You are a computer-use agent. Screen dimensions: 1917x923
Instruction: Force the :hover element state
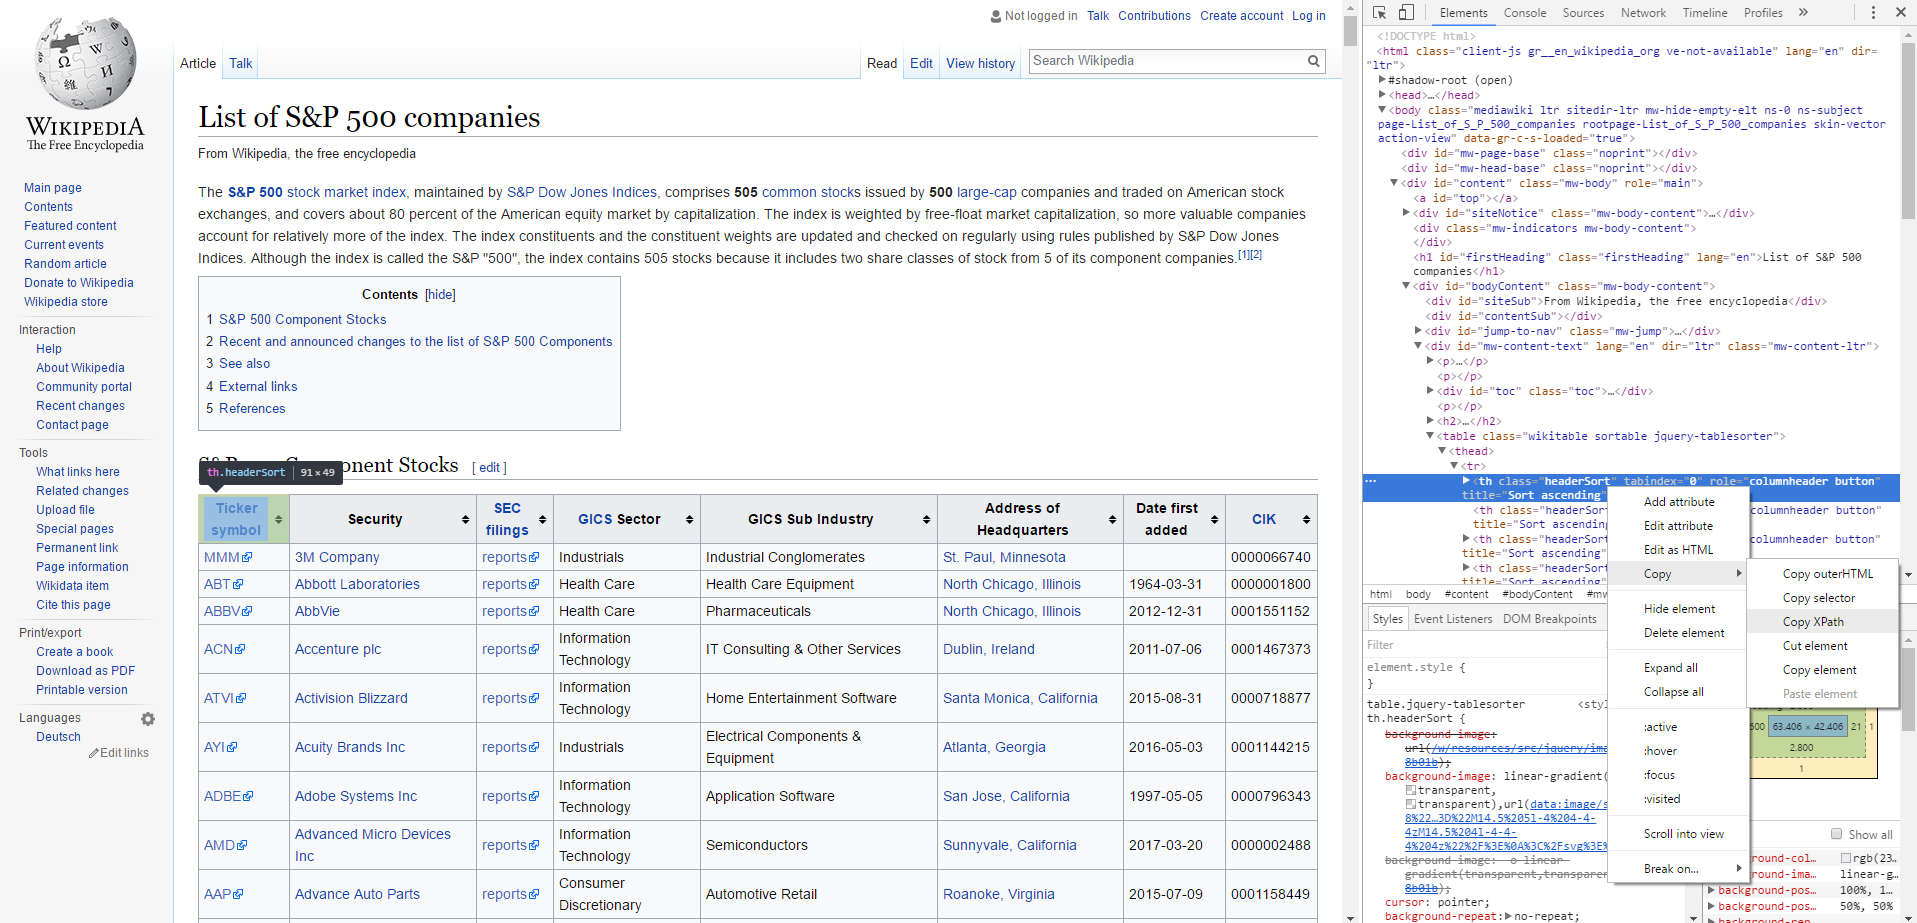tap(1659, 750)
